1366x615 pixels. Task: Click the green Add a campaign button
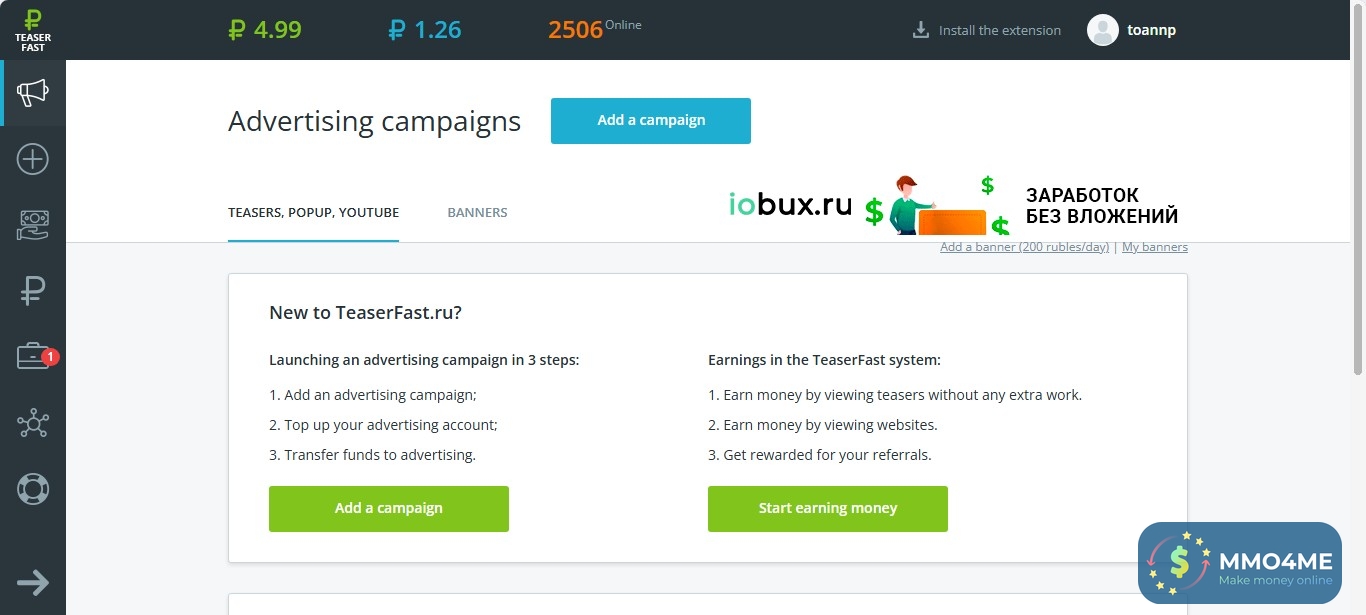389,508
